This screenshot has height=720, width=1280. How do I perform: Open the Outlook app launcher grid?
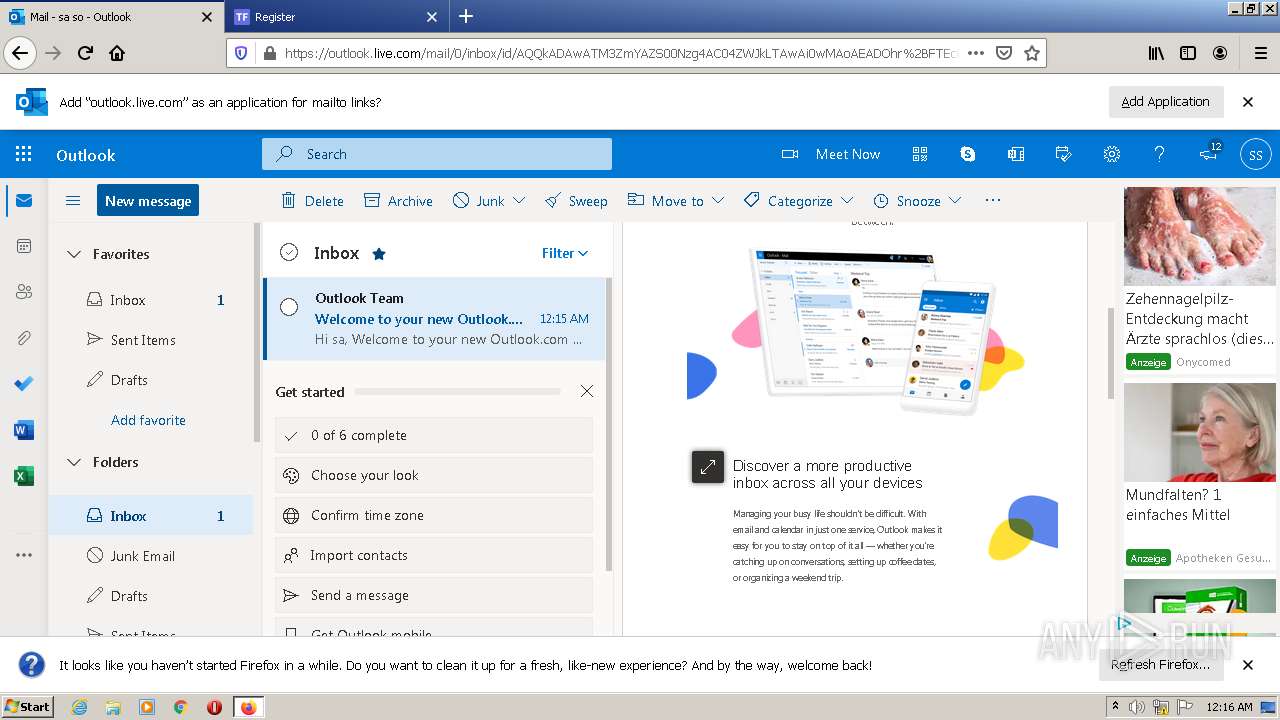(x=23, y=154)
